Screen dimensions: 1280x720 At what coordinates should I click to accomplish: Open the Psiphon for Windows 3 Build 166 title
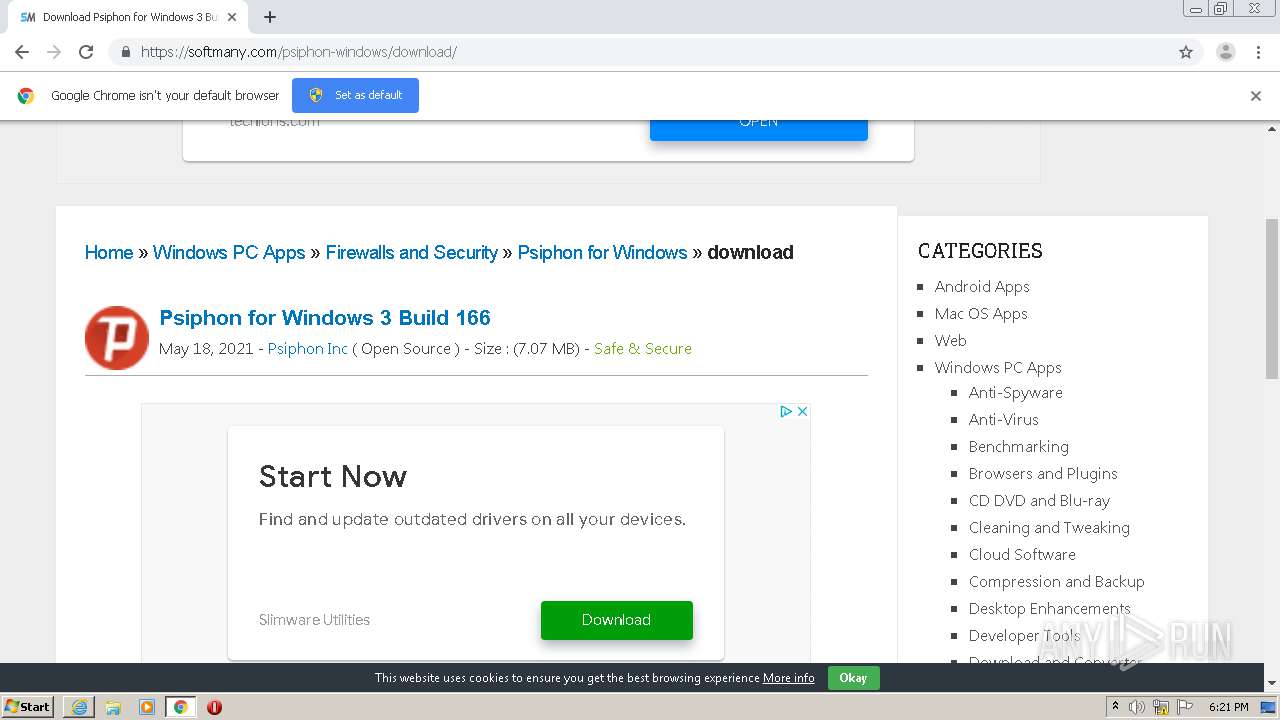325,318
